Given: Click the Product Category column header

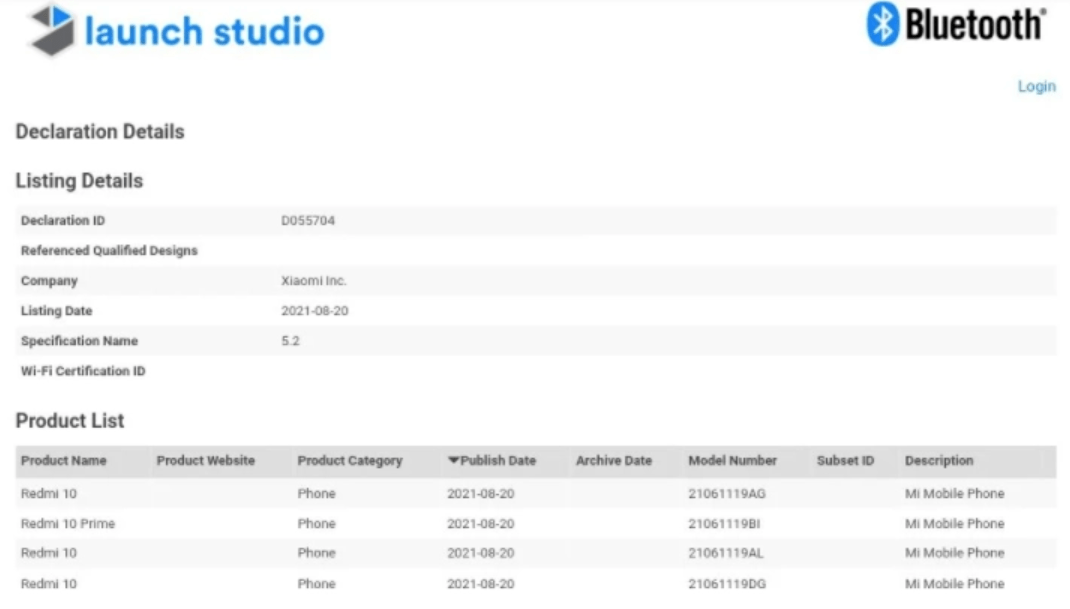Looking at the screenshot, I should coord(349,461).
